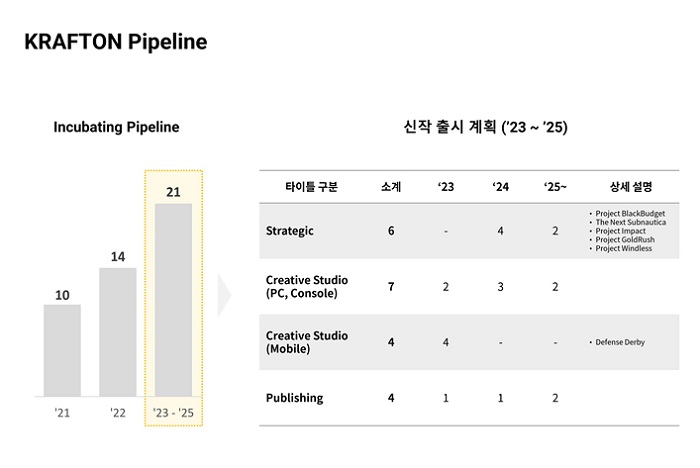Select the Incubating Pipeline chart heading
Image resolution: width=700 pixels, height=468 pixels.
116,127
